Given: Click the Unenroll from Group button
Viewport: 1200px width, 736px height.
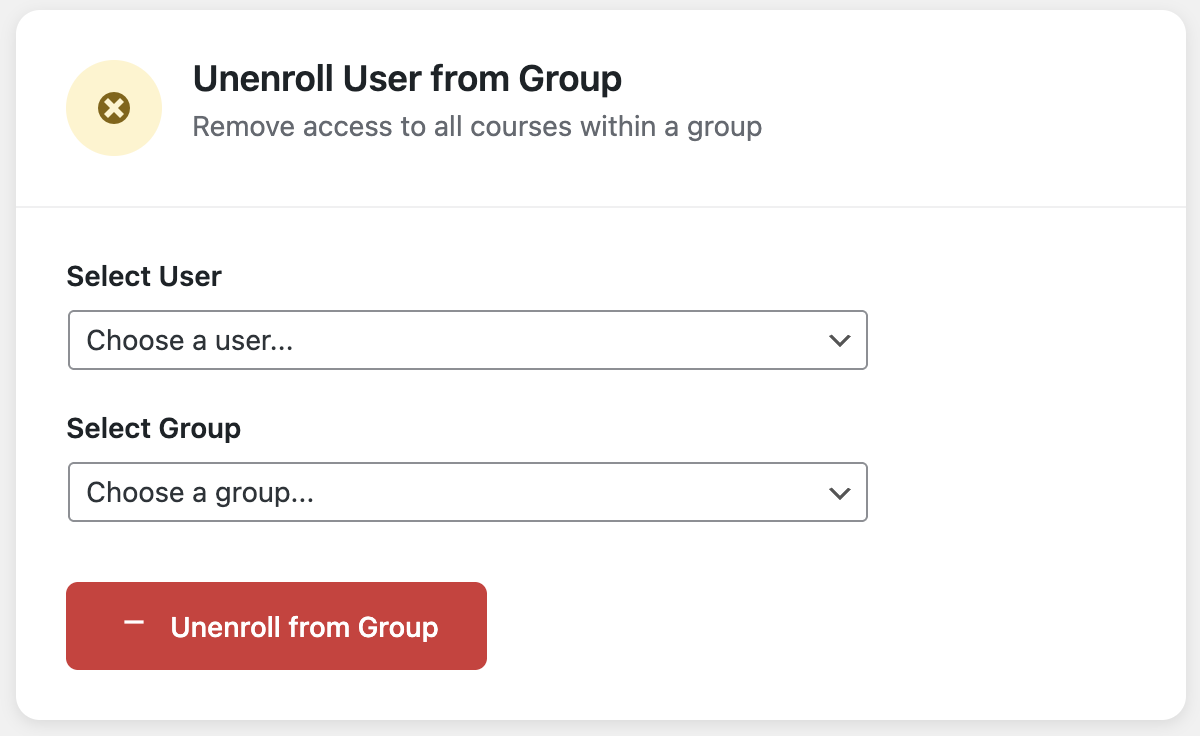Looking at the screenshot, I should click(x=276, y=626).
